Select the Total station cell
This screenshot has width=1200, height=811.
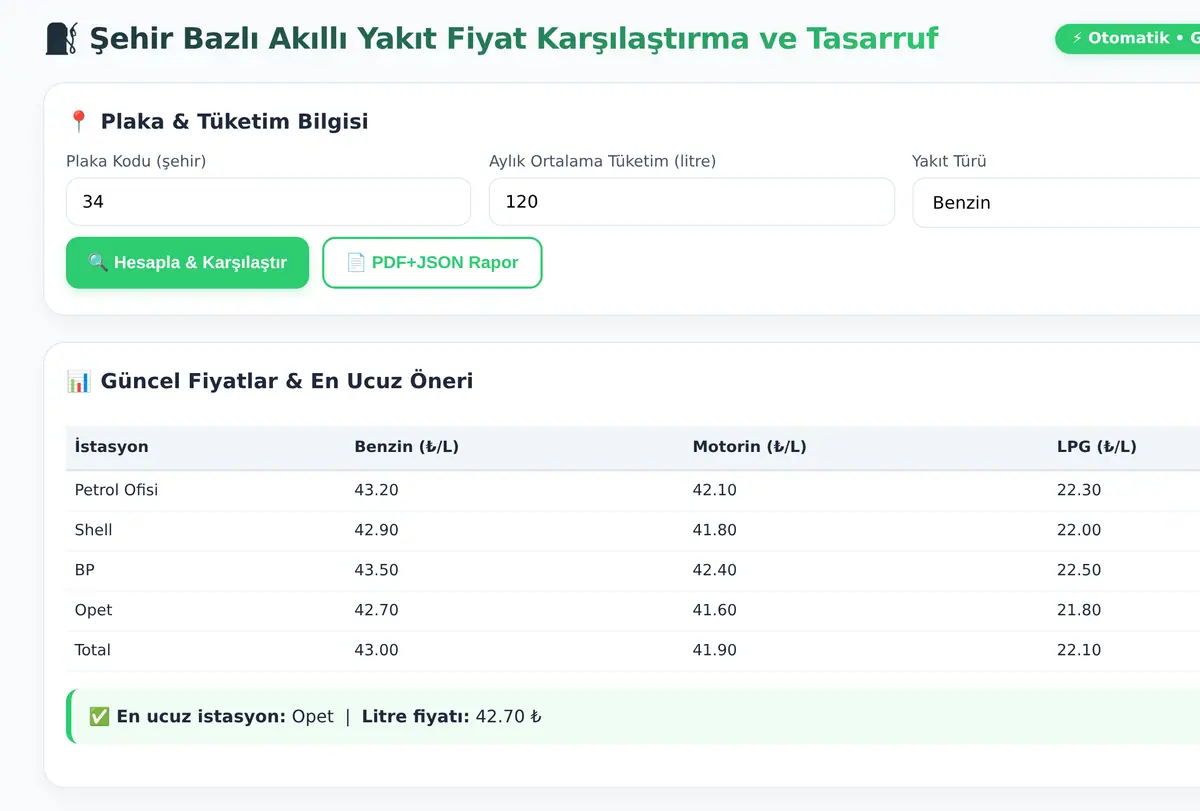click(92, 650)
